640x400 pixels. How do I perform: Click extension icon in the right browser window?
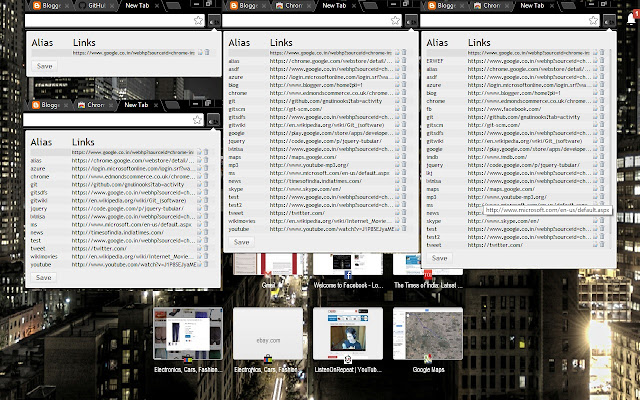click(x=609, y=20)
